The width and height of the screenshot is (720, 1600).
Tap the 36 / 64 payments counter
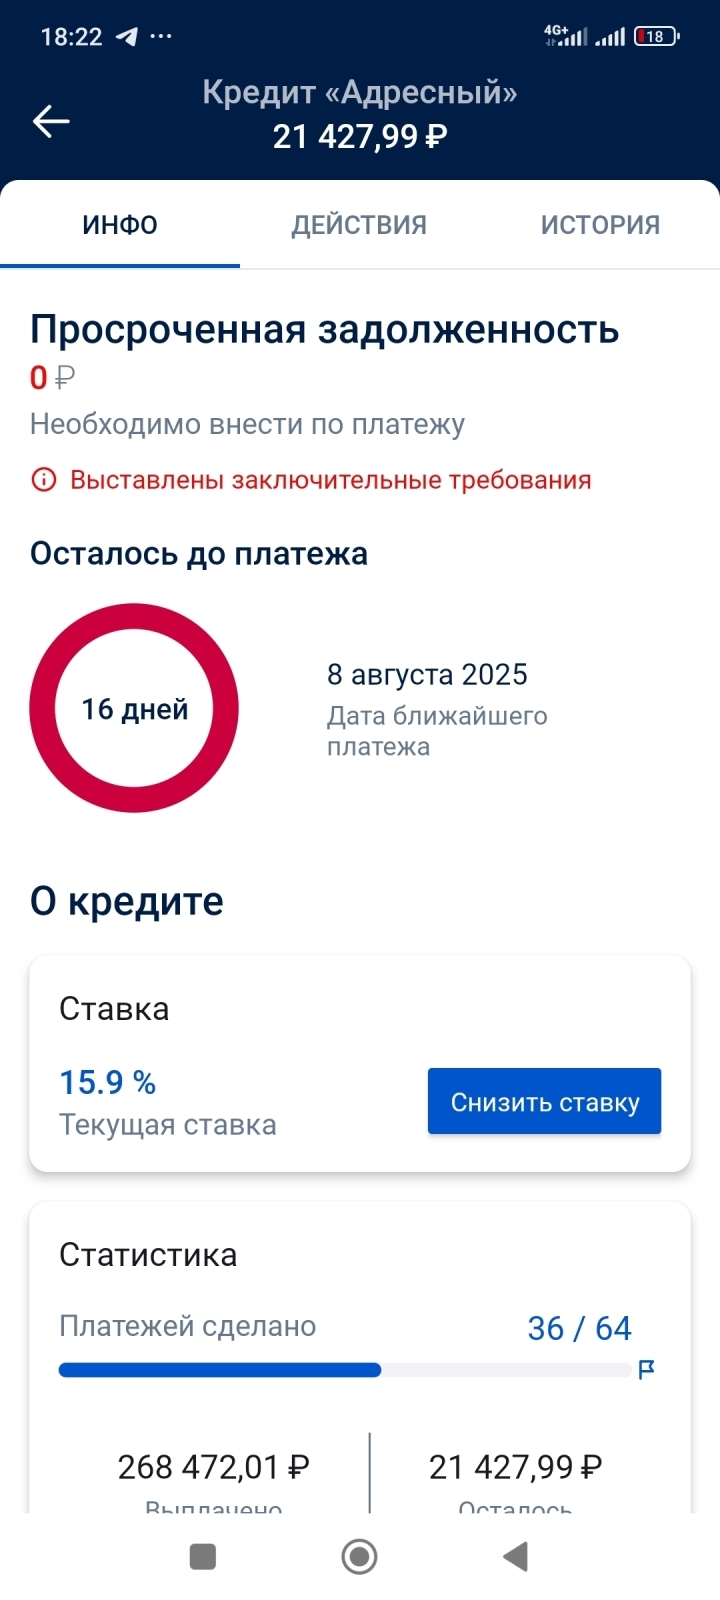pos(579,1328)
